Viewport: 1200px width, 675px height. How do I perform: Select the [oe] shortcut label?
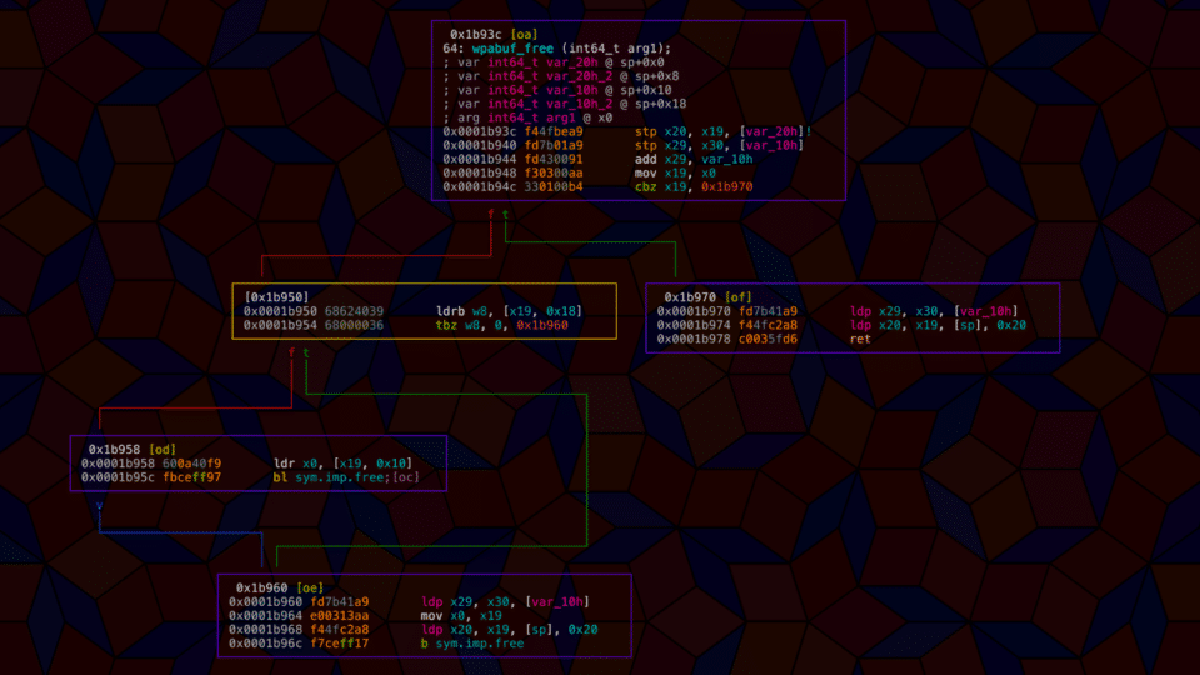[x=310, y=588]
